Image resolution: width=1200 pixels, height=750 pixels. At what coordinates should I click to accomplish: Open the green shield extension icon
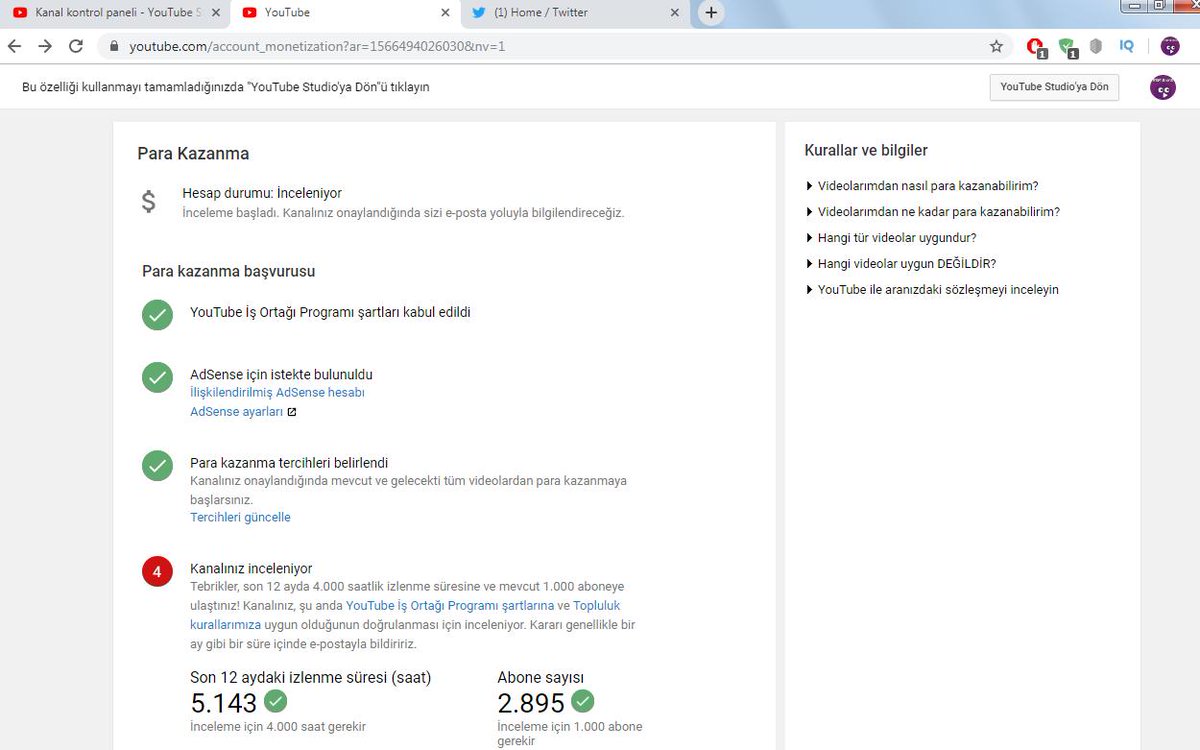click(x=1067, y=46)
